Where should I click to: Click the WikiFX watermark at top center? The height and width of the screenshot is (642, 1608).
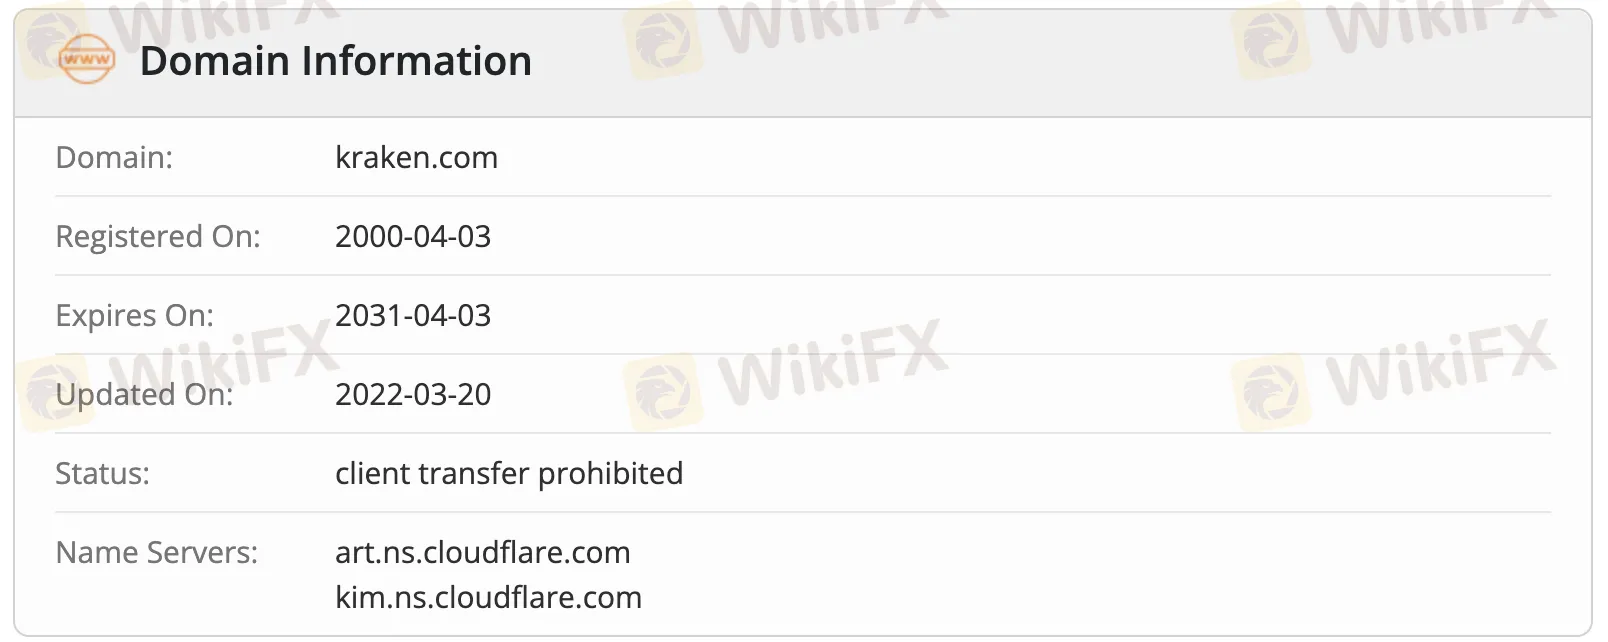click(785, 32)
